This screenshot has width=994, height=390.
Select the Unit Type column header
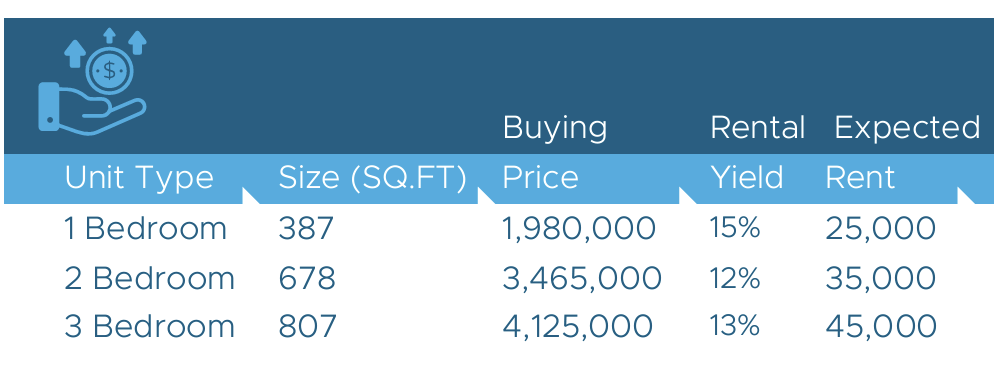(x=139, y=178)
